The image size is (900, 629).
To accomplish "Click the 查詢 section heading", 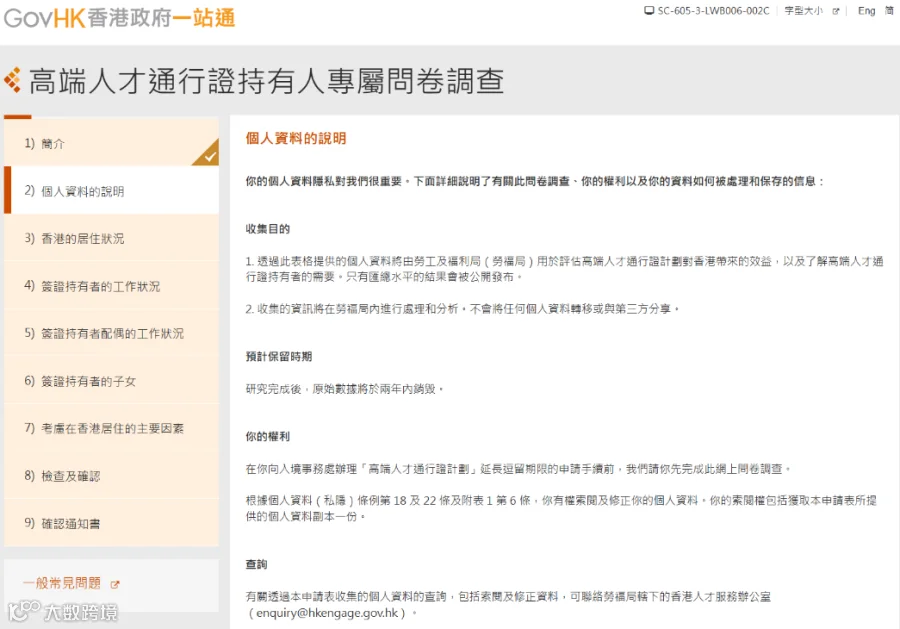I will (x=256, y=565).
